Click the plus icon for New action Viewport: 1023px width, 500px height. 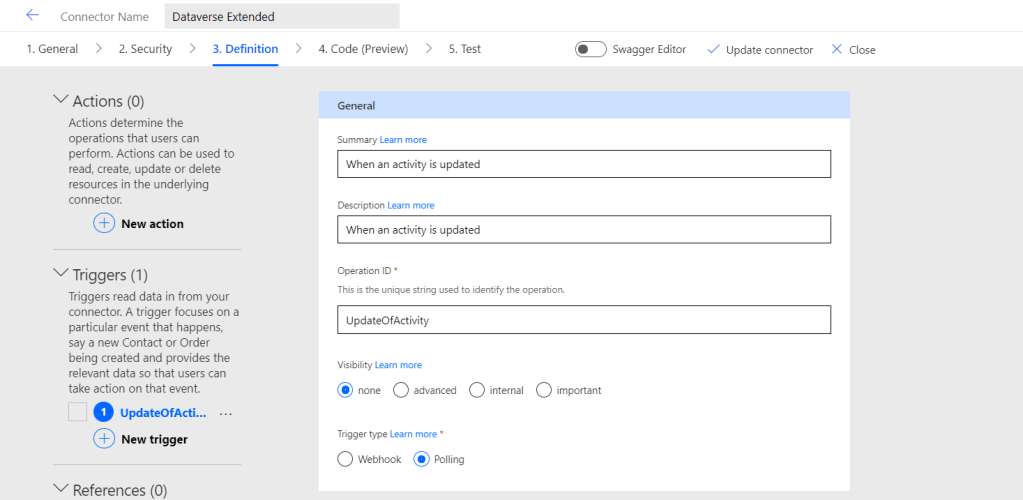[x=104, y=223]
